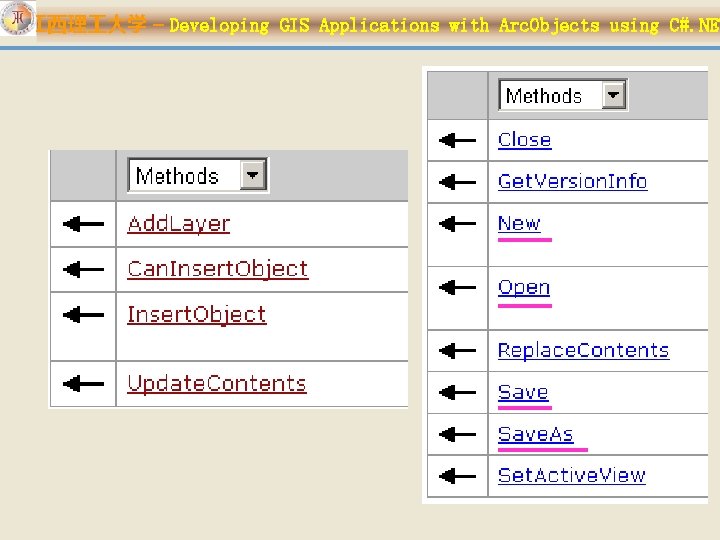
Task: Click method arrow icon beside UpdateContents
Action: point(83,383)
